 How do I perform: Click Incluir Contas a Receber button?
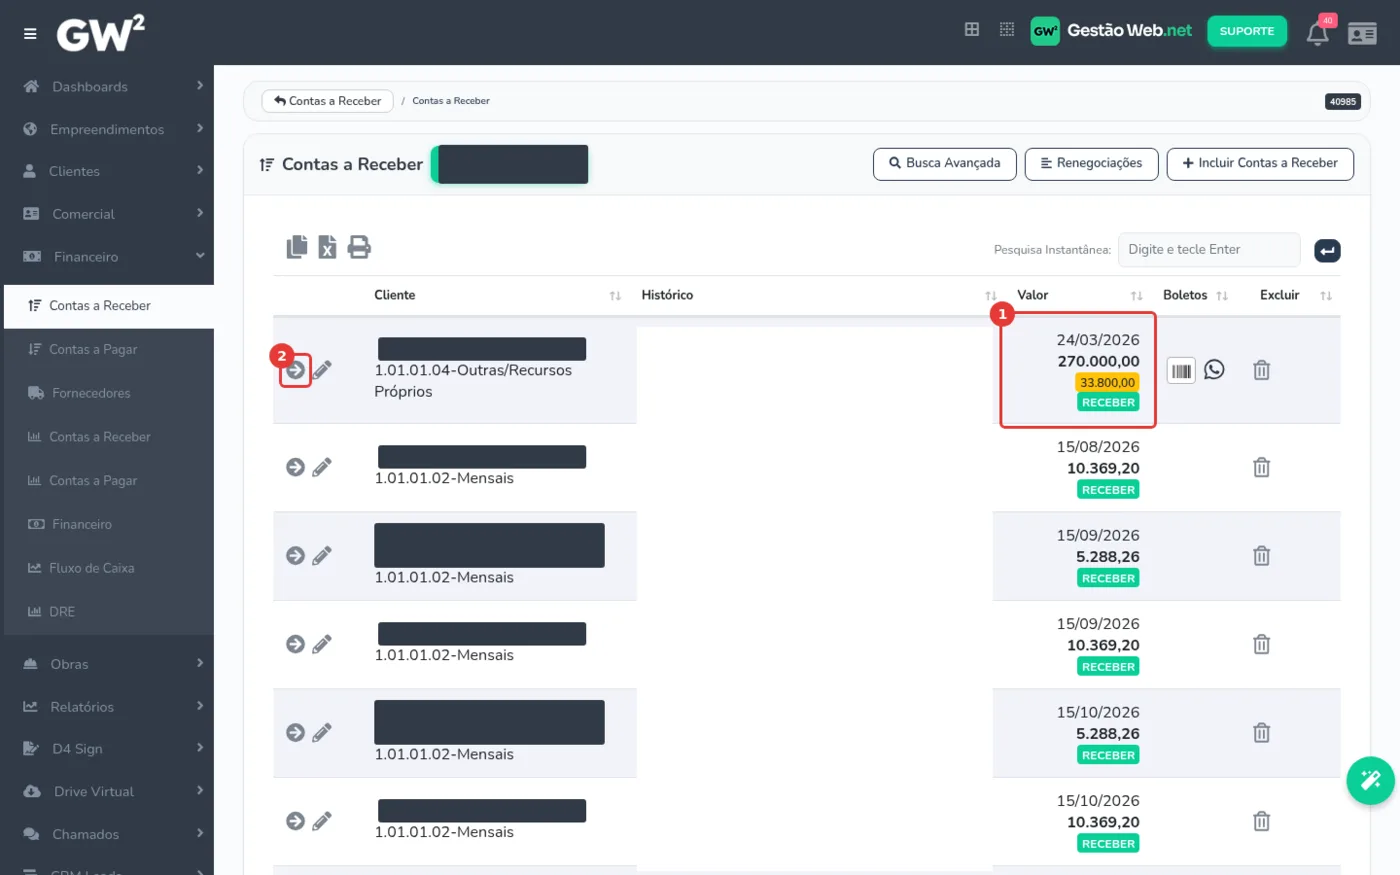click(x=1260, y=164)
